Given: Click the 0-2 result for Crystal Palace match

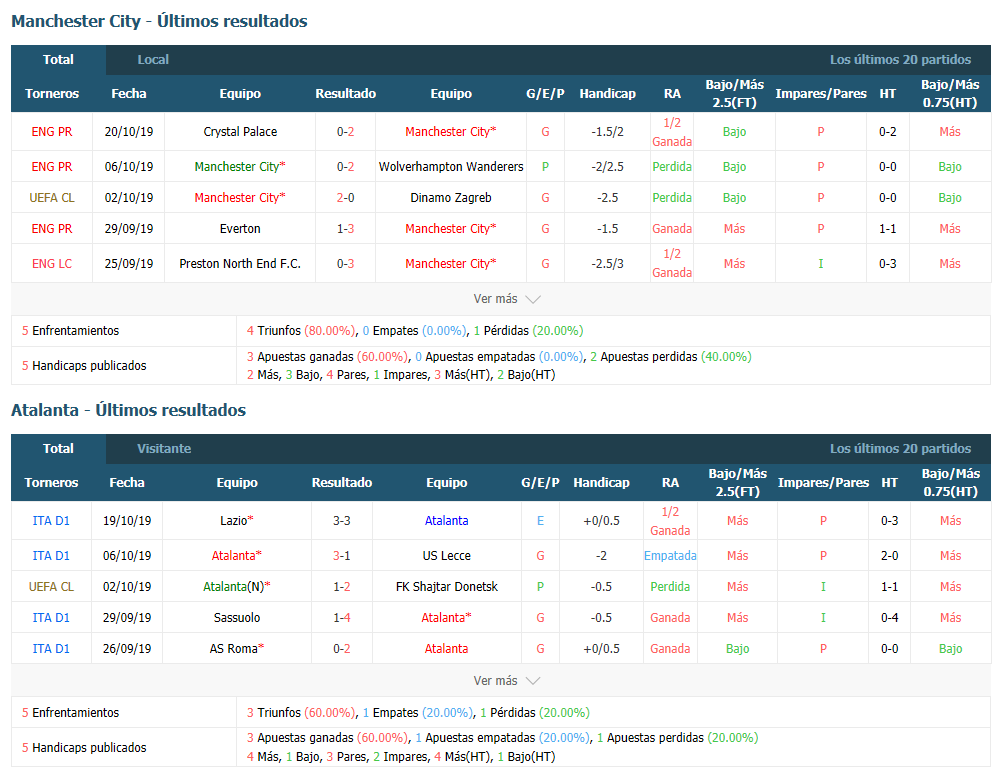Looking at the screenshot, I should pos(346,131).
